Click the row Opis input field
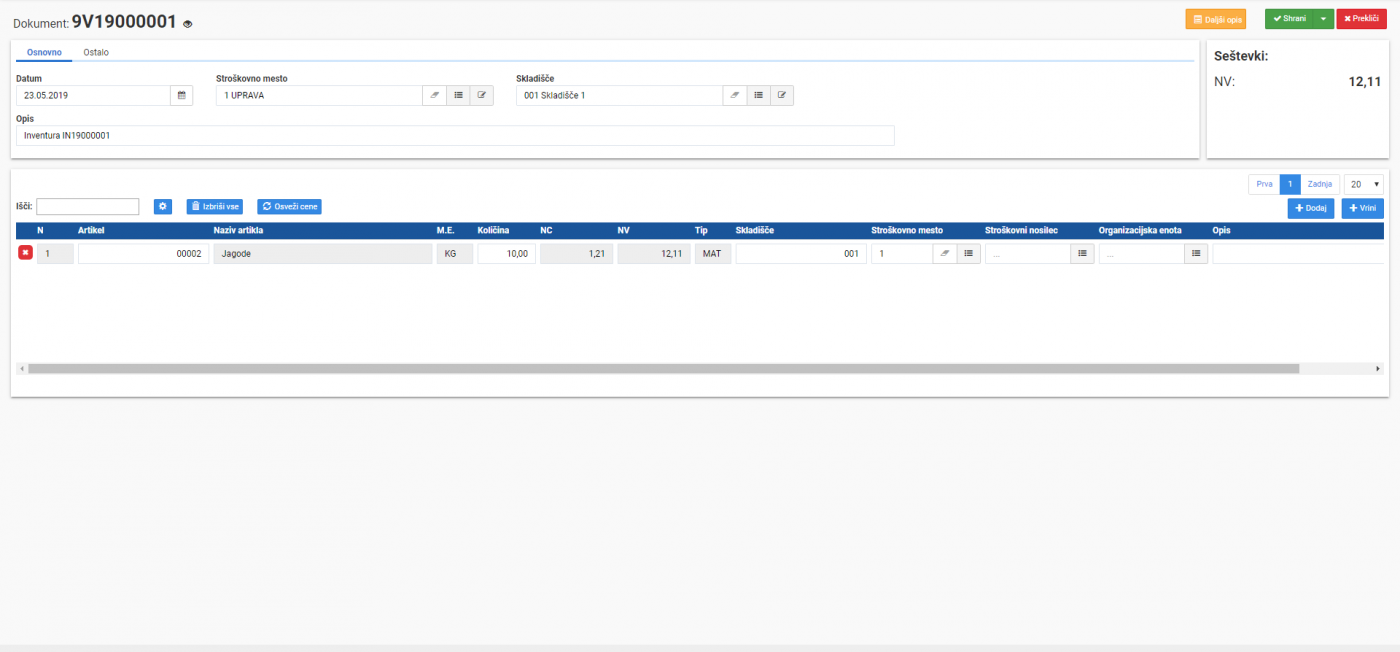The width and height of the screenshot is (1400, 652). (x=1298, y=254)
